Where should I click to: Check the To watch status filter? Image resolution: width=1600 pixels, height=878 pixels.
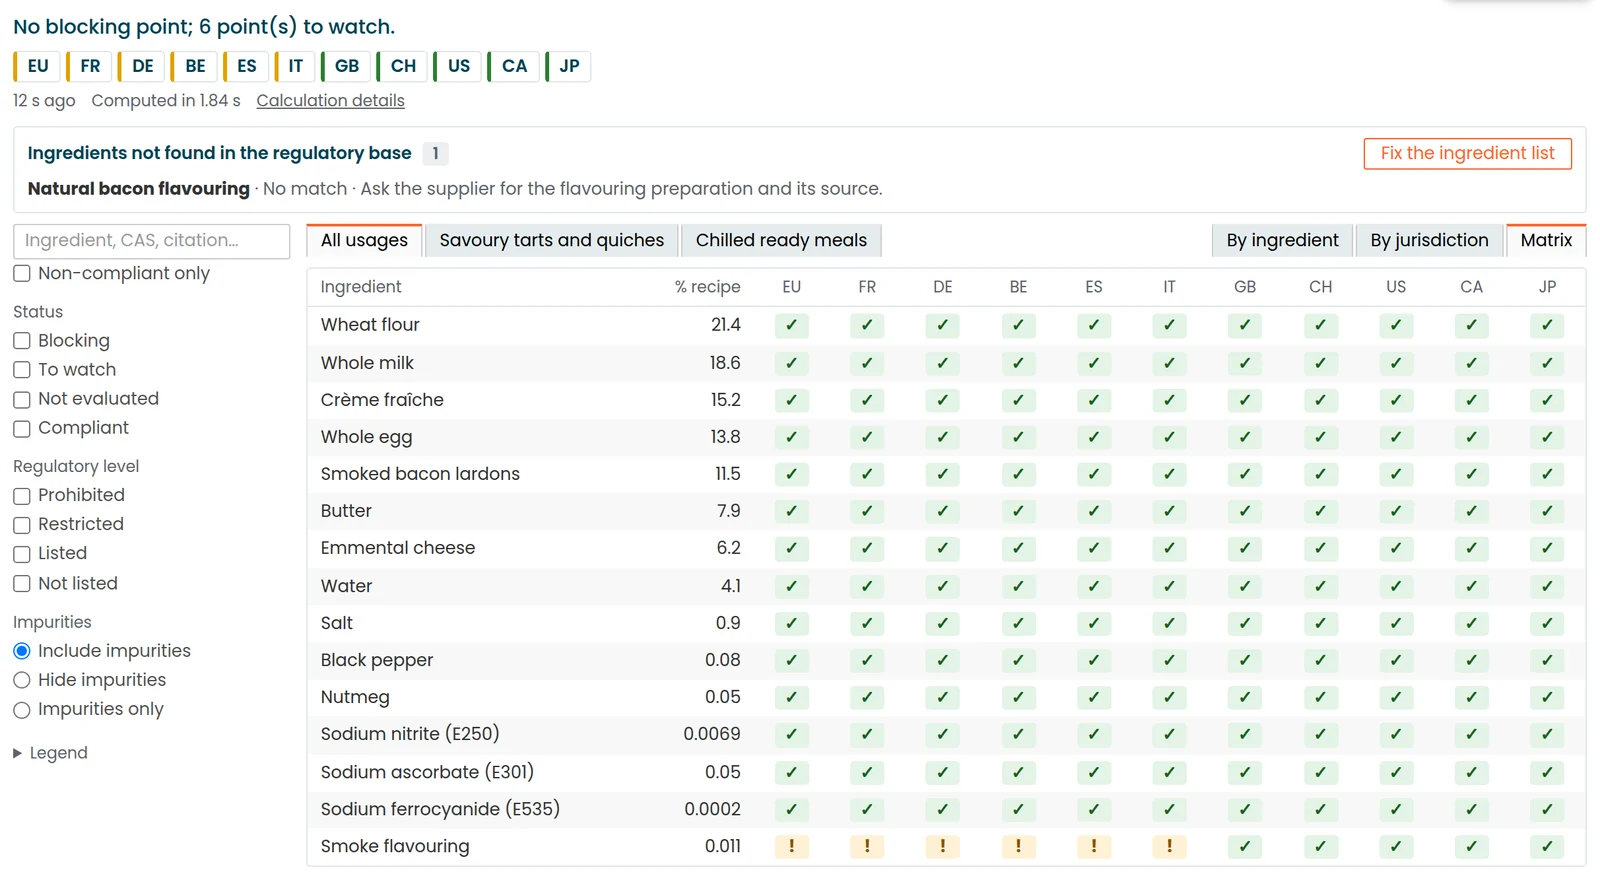click(22, 370)
